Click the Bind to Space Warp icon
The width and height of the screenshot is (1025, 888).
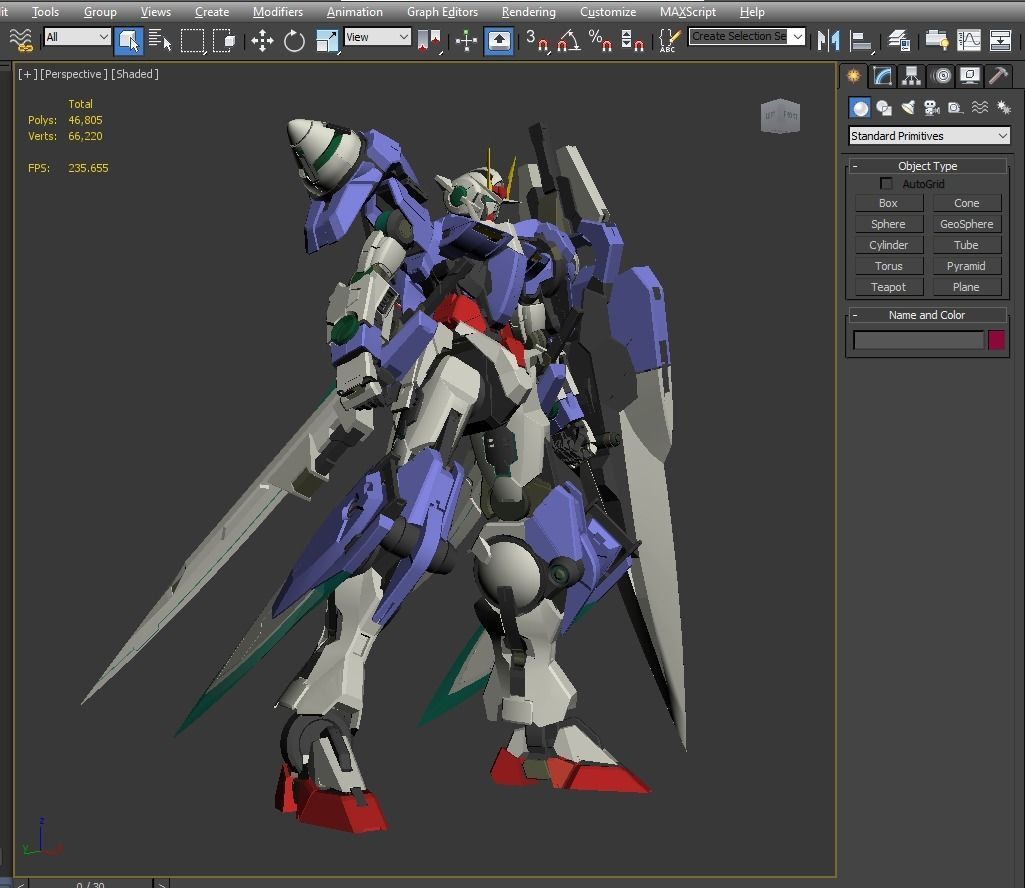coord(21,41)
